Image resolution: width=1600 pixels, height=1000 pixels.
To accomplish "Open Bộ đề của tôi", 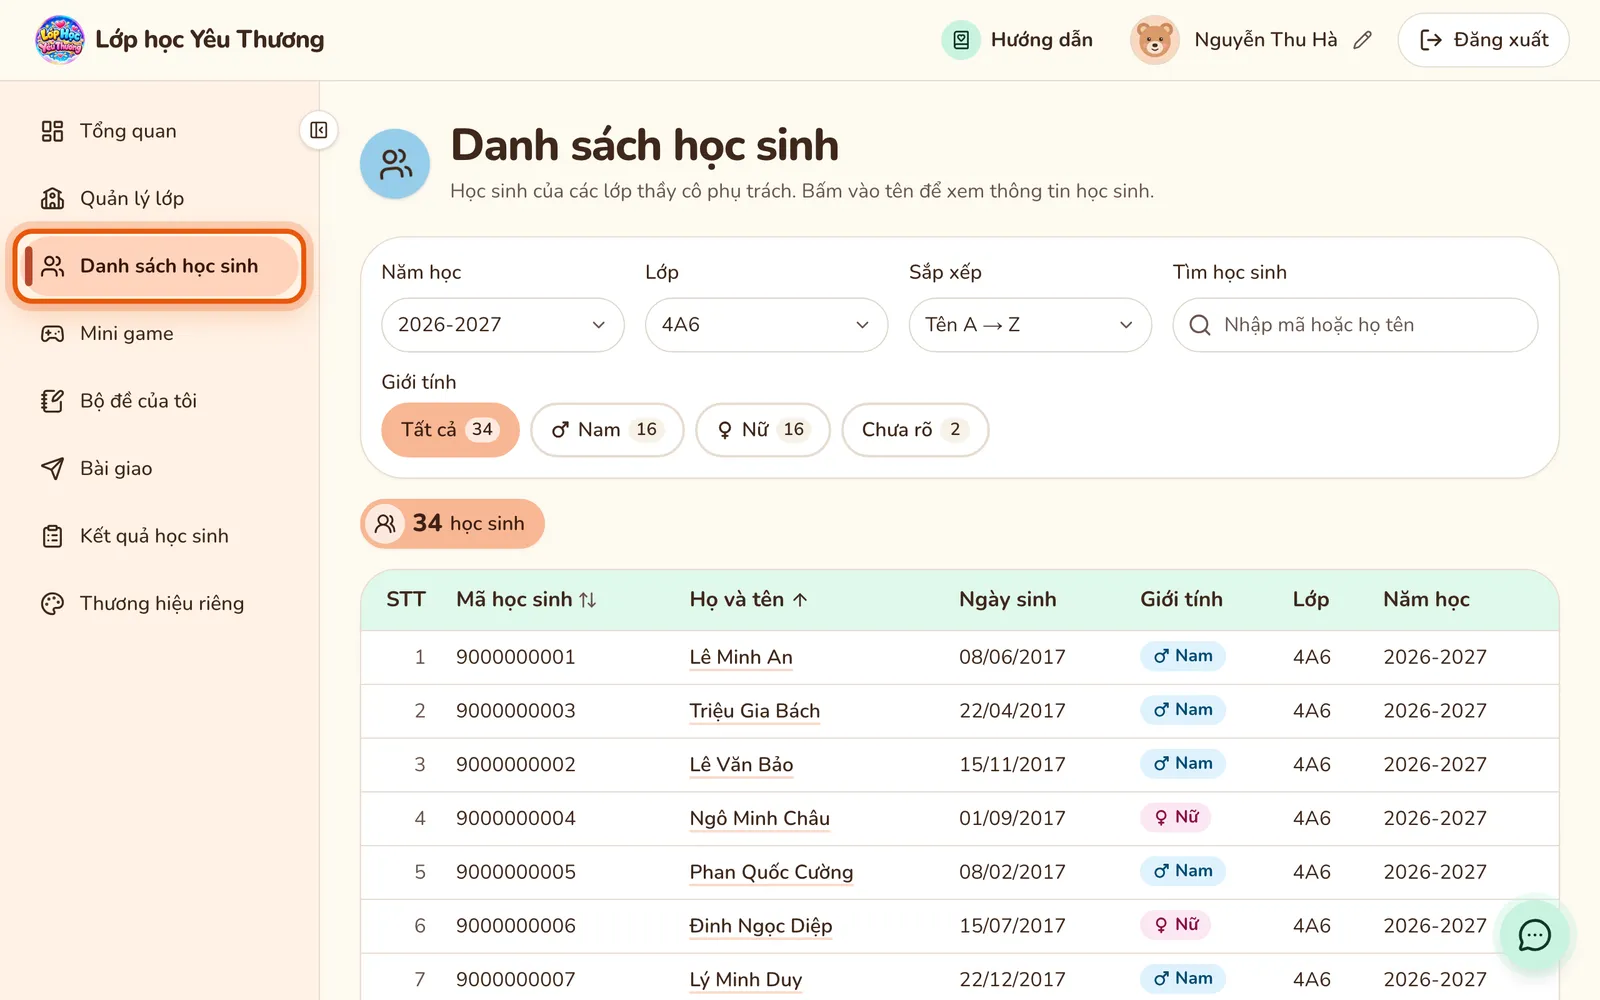I will coord(138,401).
